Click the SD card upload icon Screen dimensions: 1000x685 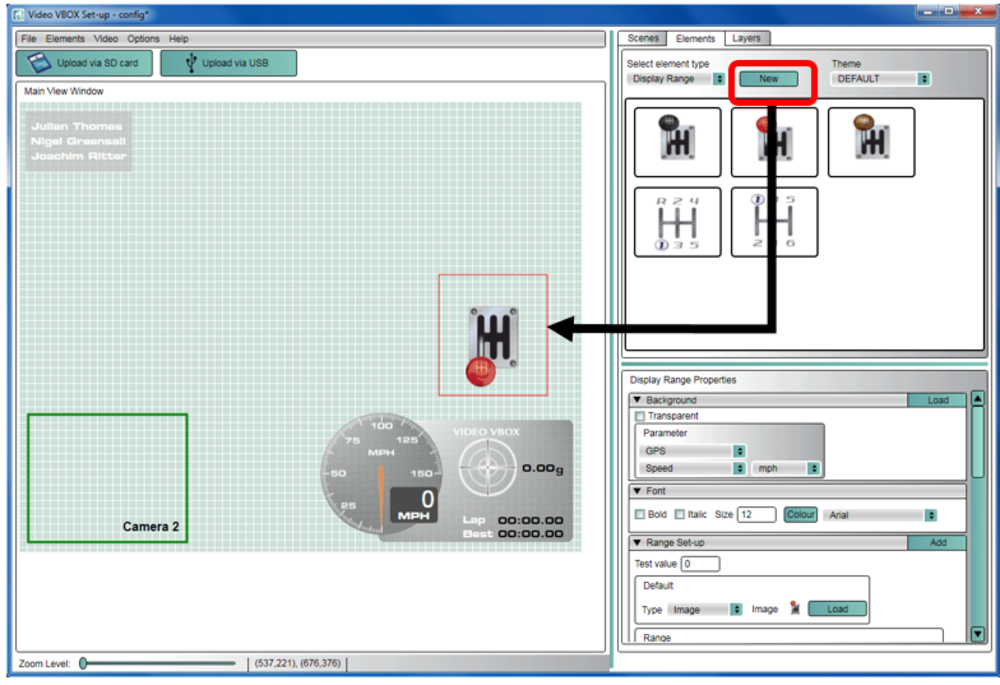(38, 63)
